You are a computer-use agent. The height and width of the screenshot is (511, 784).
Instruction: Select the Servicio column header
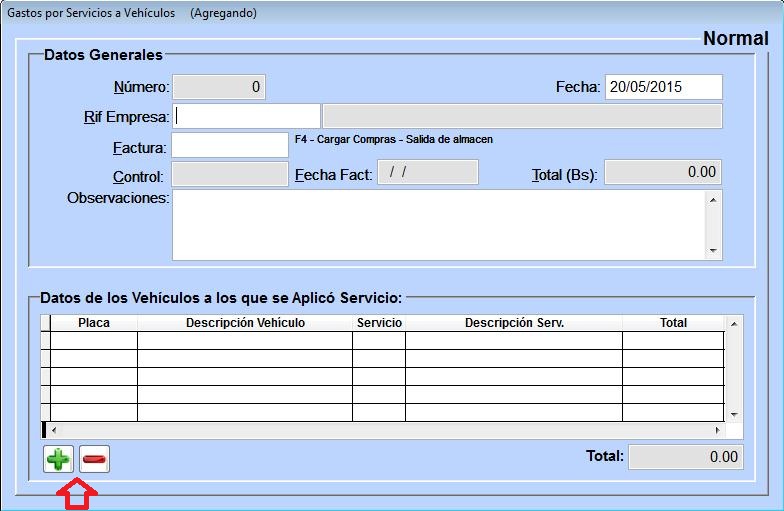click(x=379, y=323)
